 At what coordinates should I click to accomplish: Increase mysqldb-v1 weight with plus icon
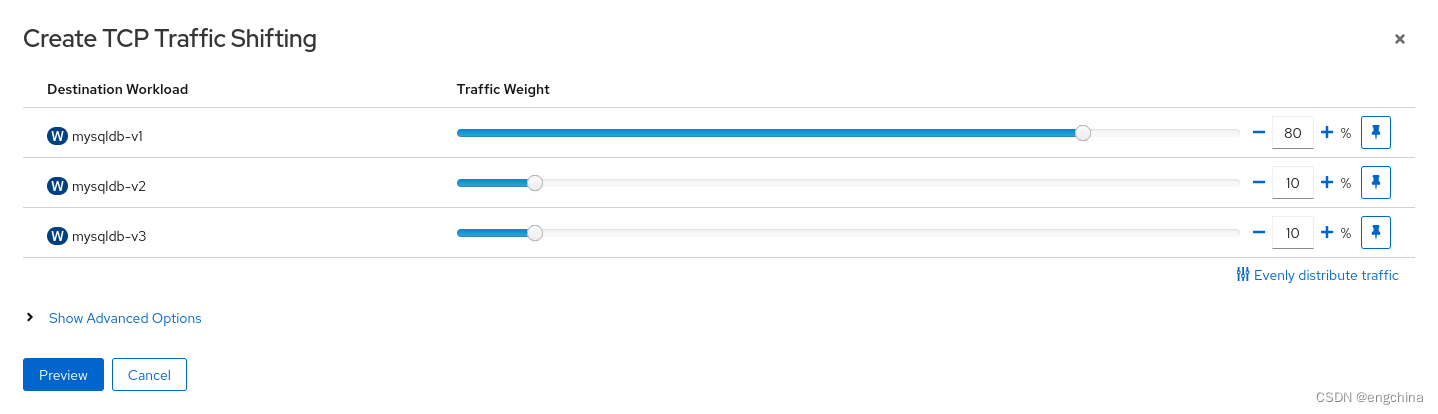(1327, 132)
